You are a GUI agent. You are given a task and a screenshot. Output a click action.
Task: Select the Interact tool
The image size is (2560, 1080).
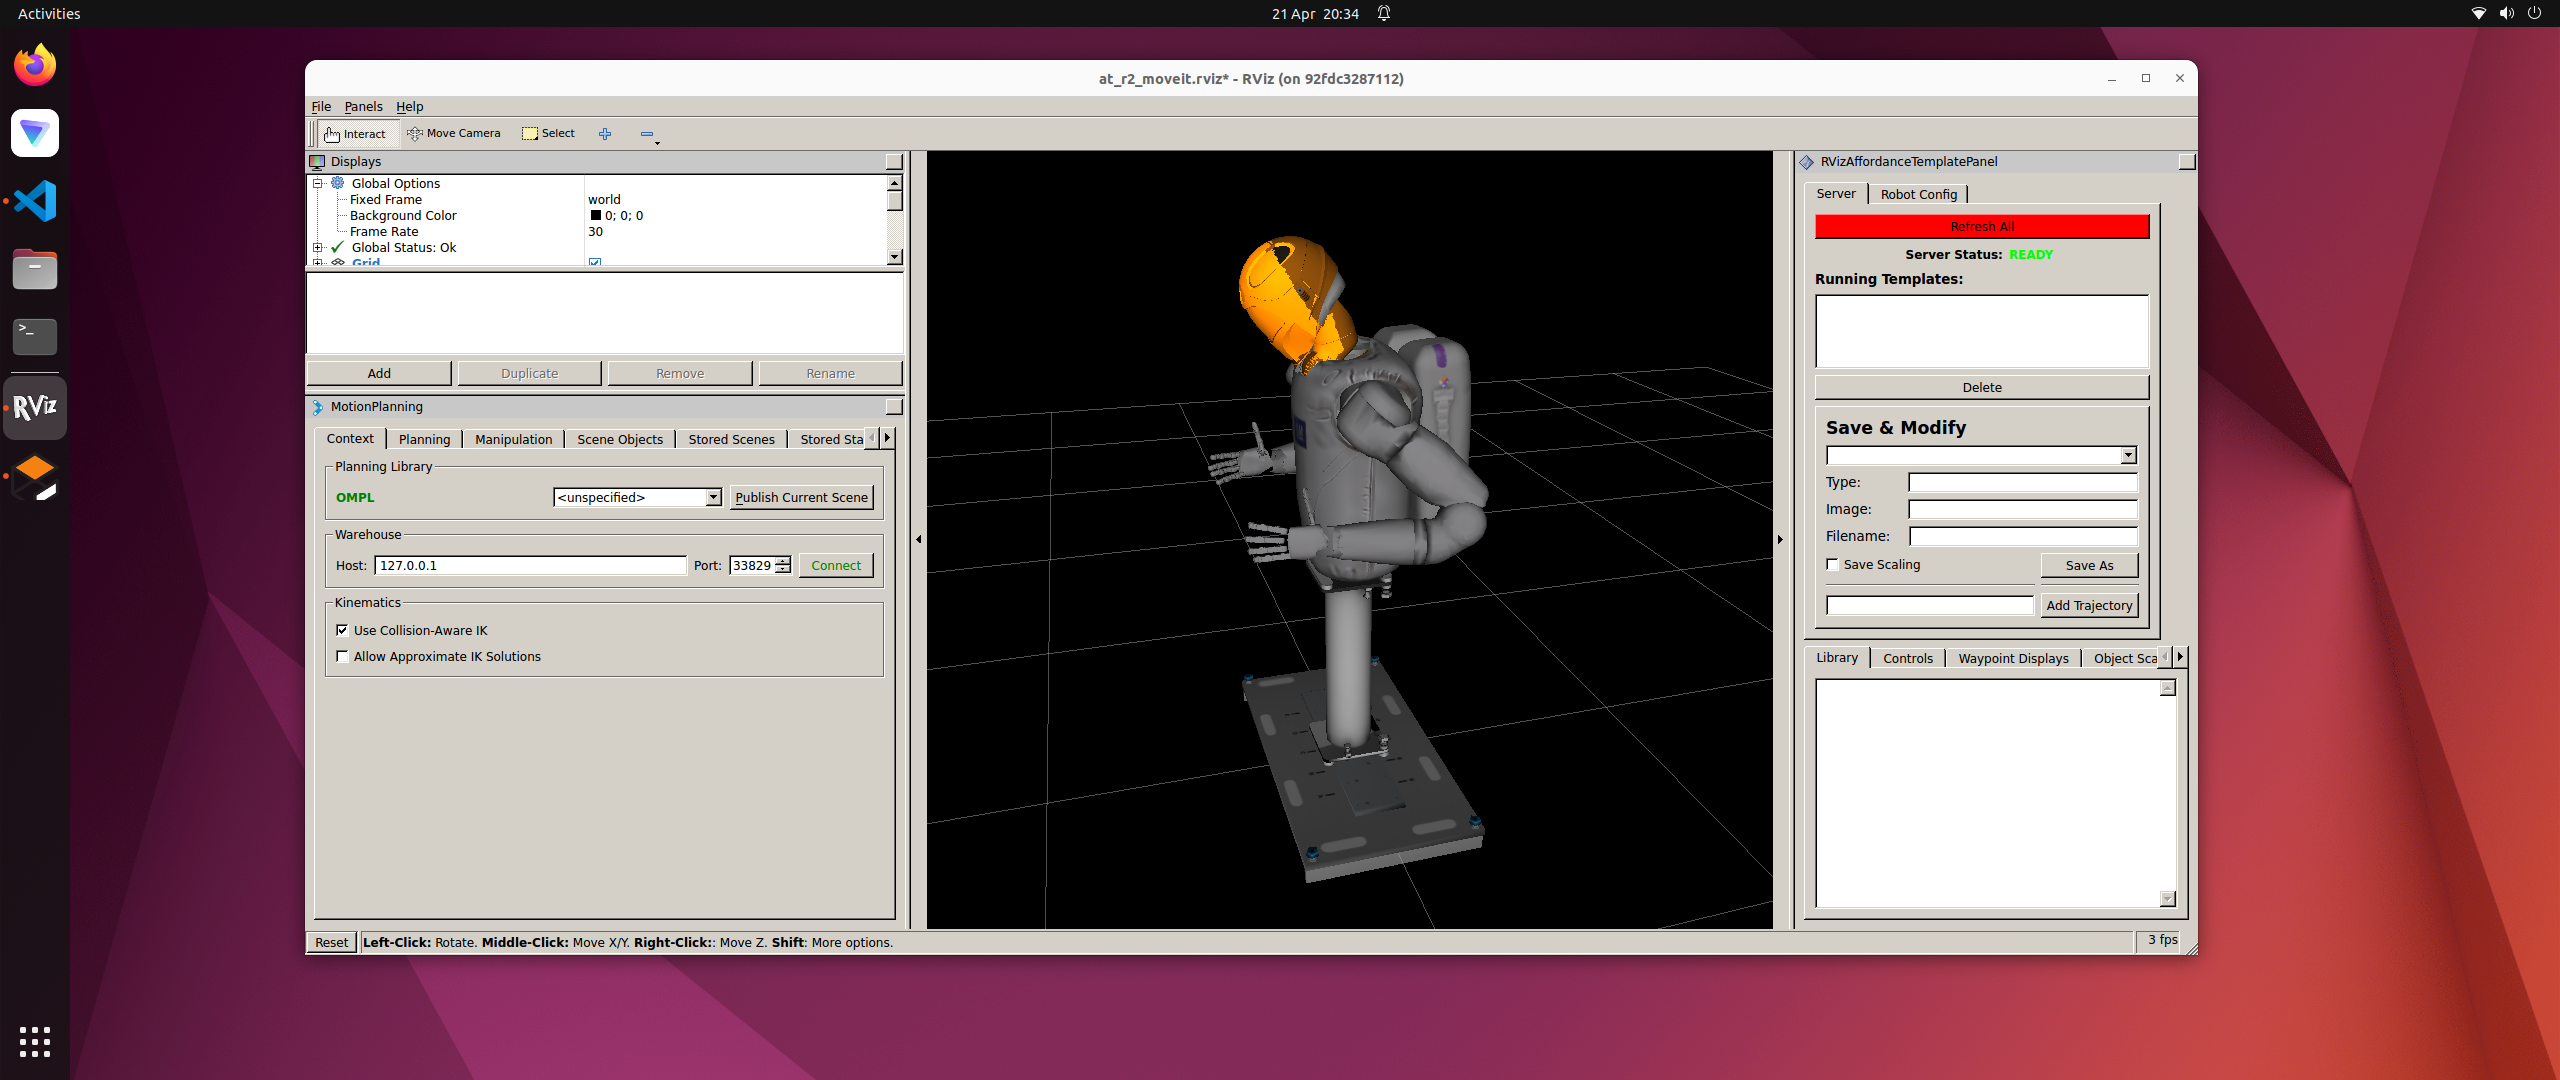(x=356, y=134)
